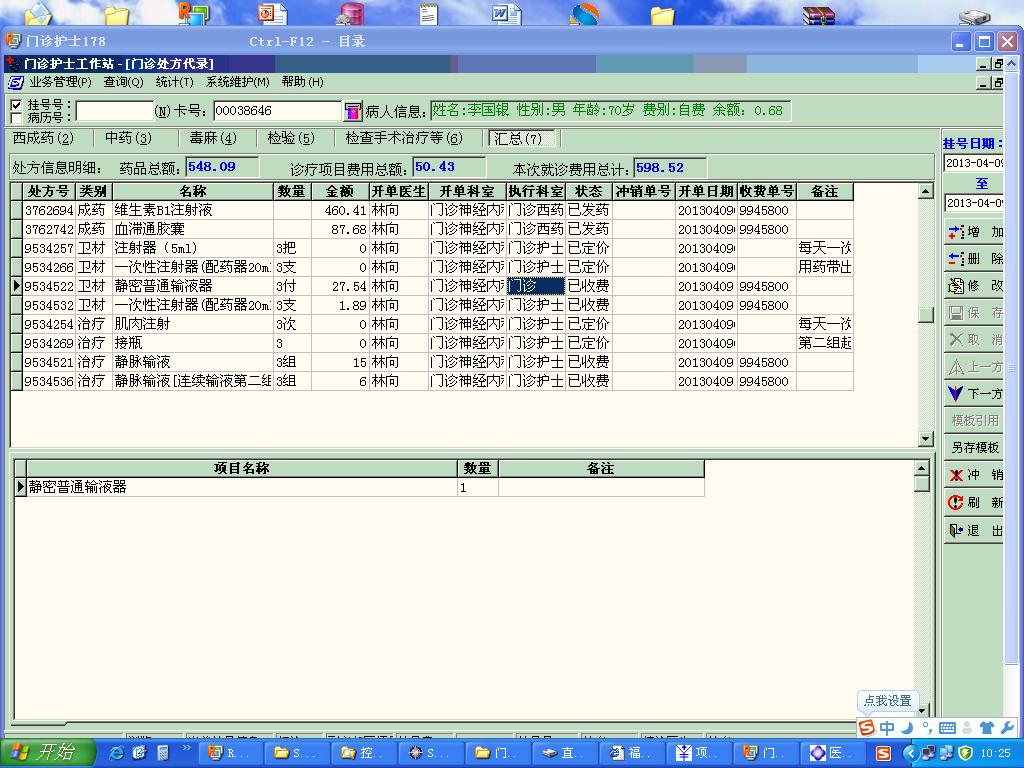Viewport: 1024px width, 768px height.
Task: Click the 开始 Start button
Action: coord(46,753)
